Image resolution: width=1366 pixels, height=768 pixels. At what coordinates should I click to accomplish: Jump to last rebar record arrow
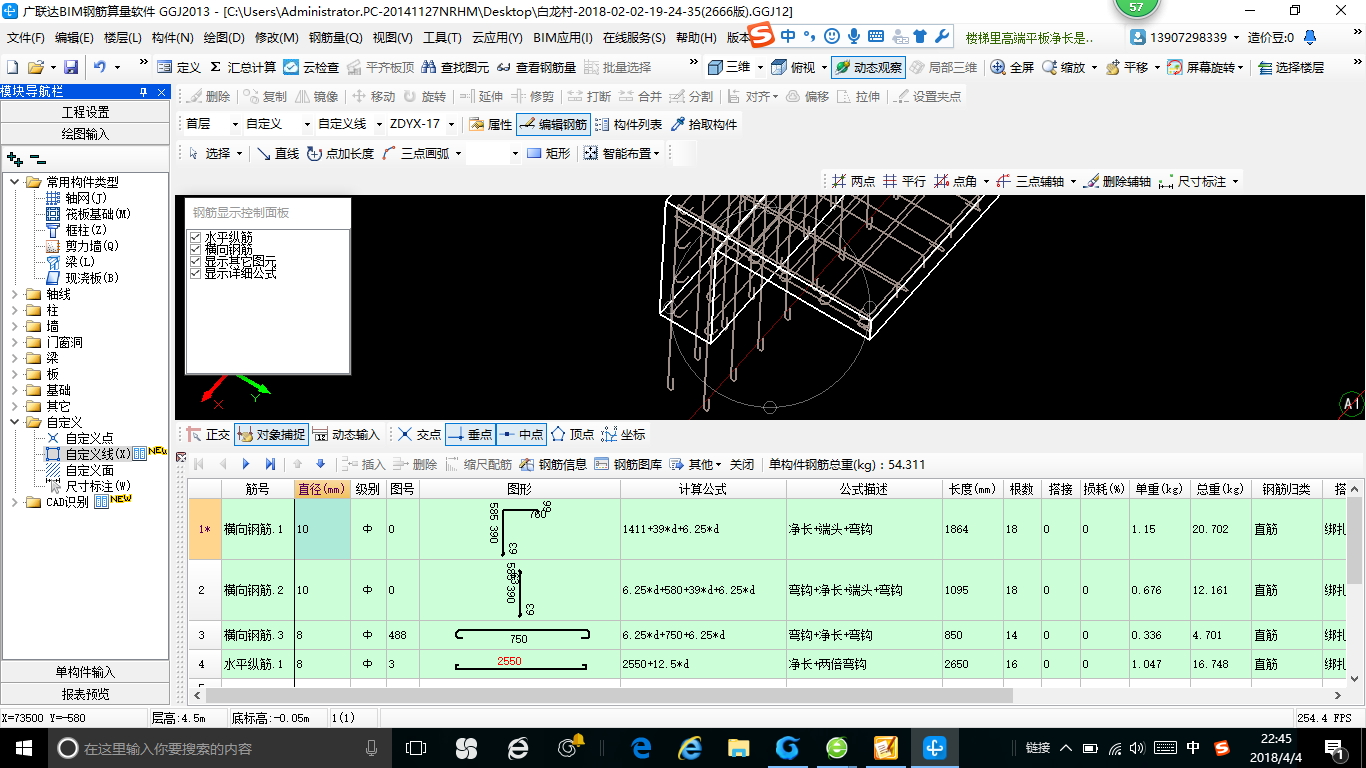(270, 464)
